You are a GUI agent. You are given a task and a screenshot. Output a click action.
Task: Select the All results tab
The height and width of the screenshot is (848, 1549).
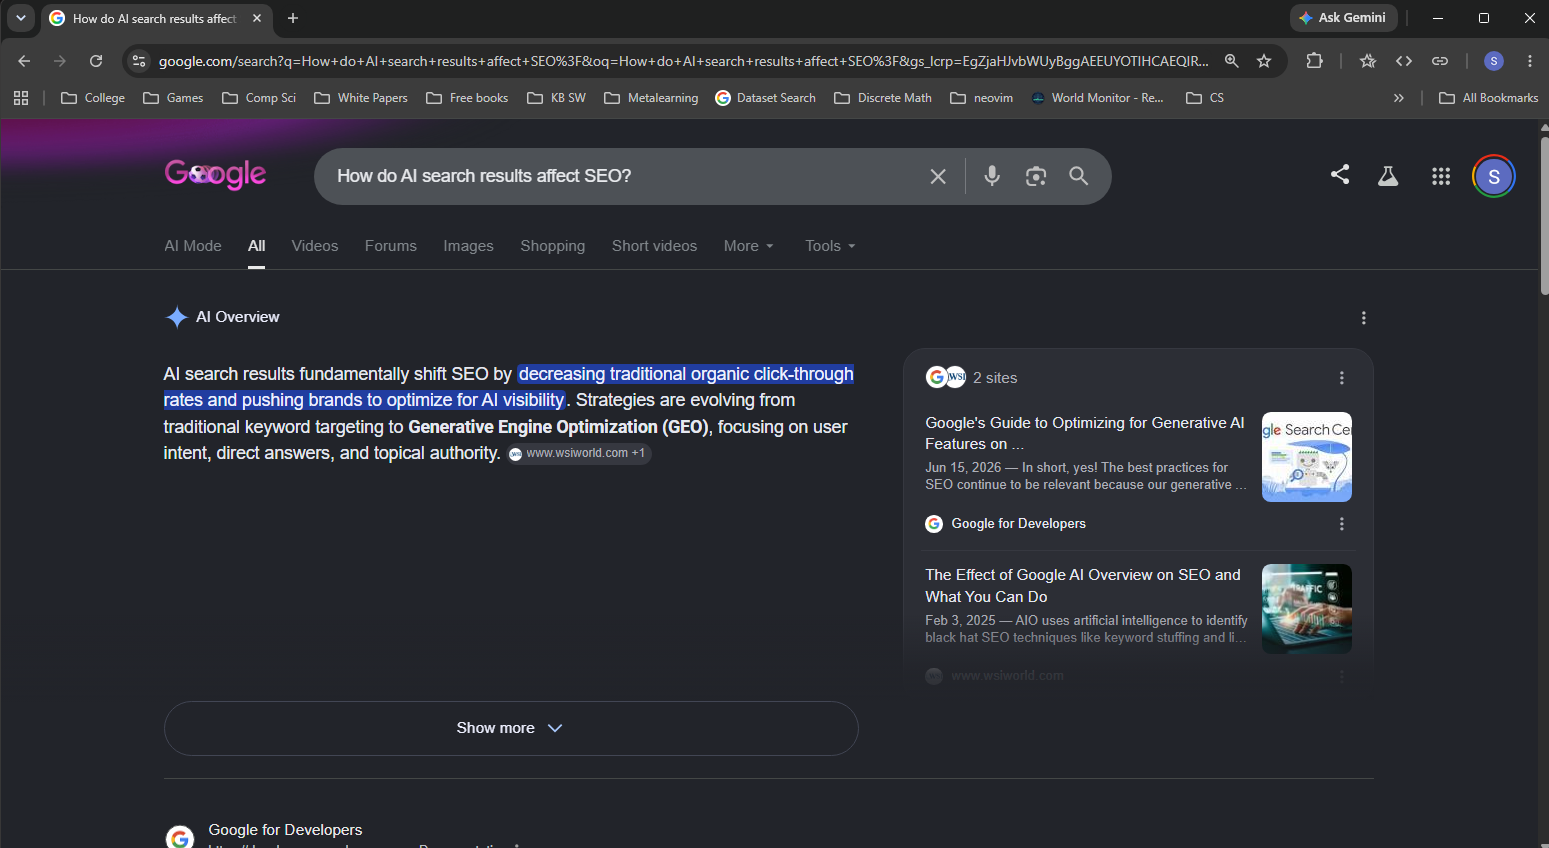(257, 246)
